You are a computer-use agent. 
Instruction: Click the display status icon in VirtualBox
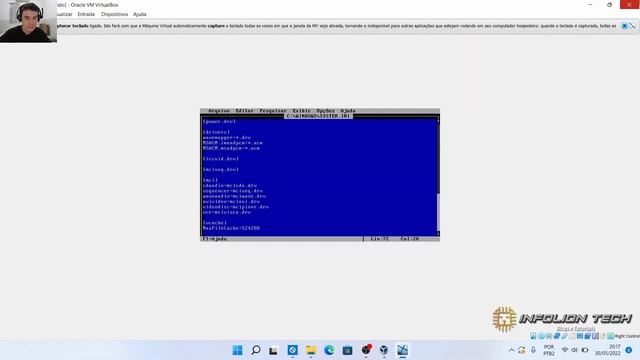tap(580, 336)
